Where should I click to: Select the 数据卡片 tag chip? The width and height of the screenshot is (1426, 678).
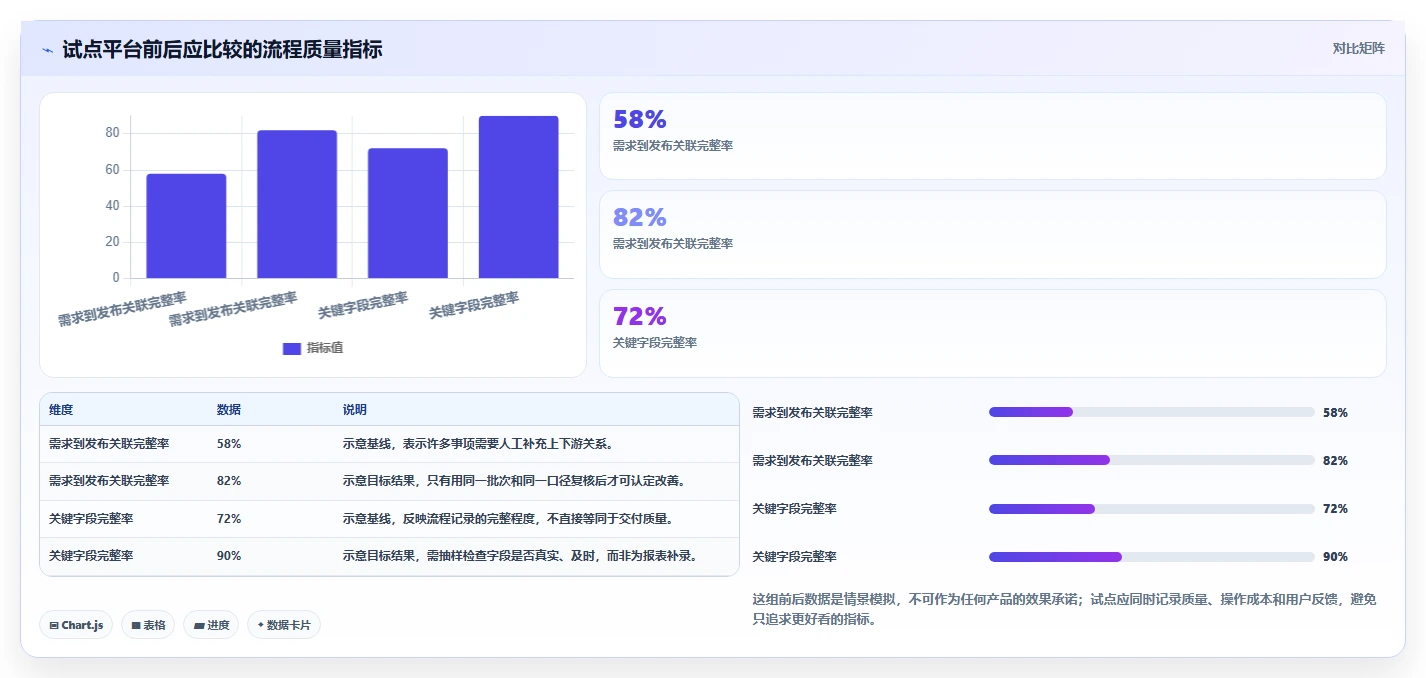point(284,625)
